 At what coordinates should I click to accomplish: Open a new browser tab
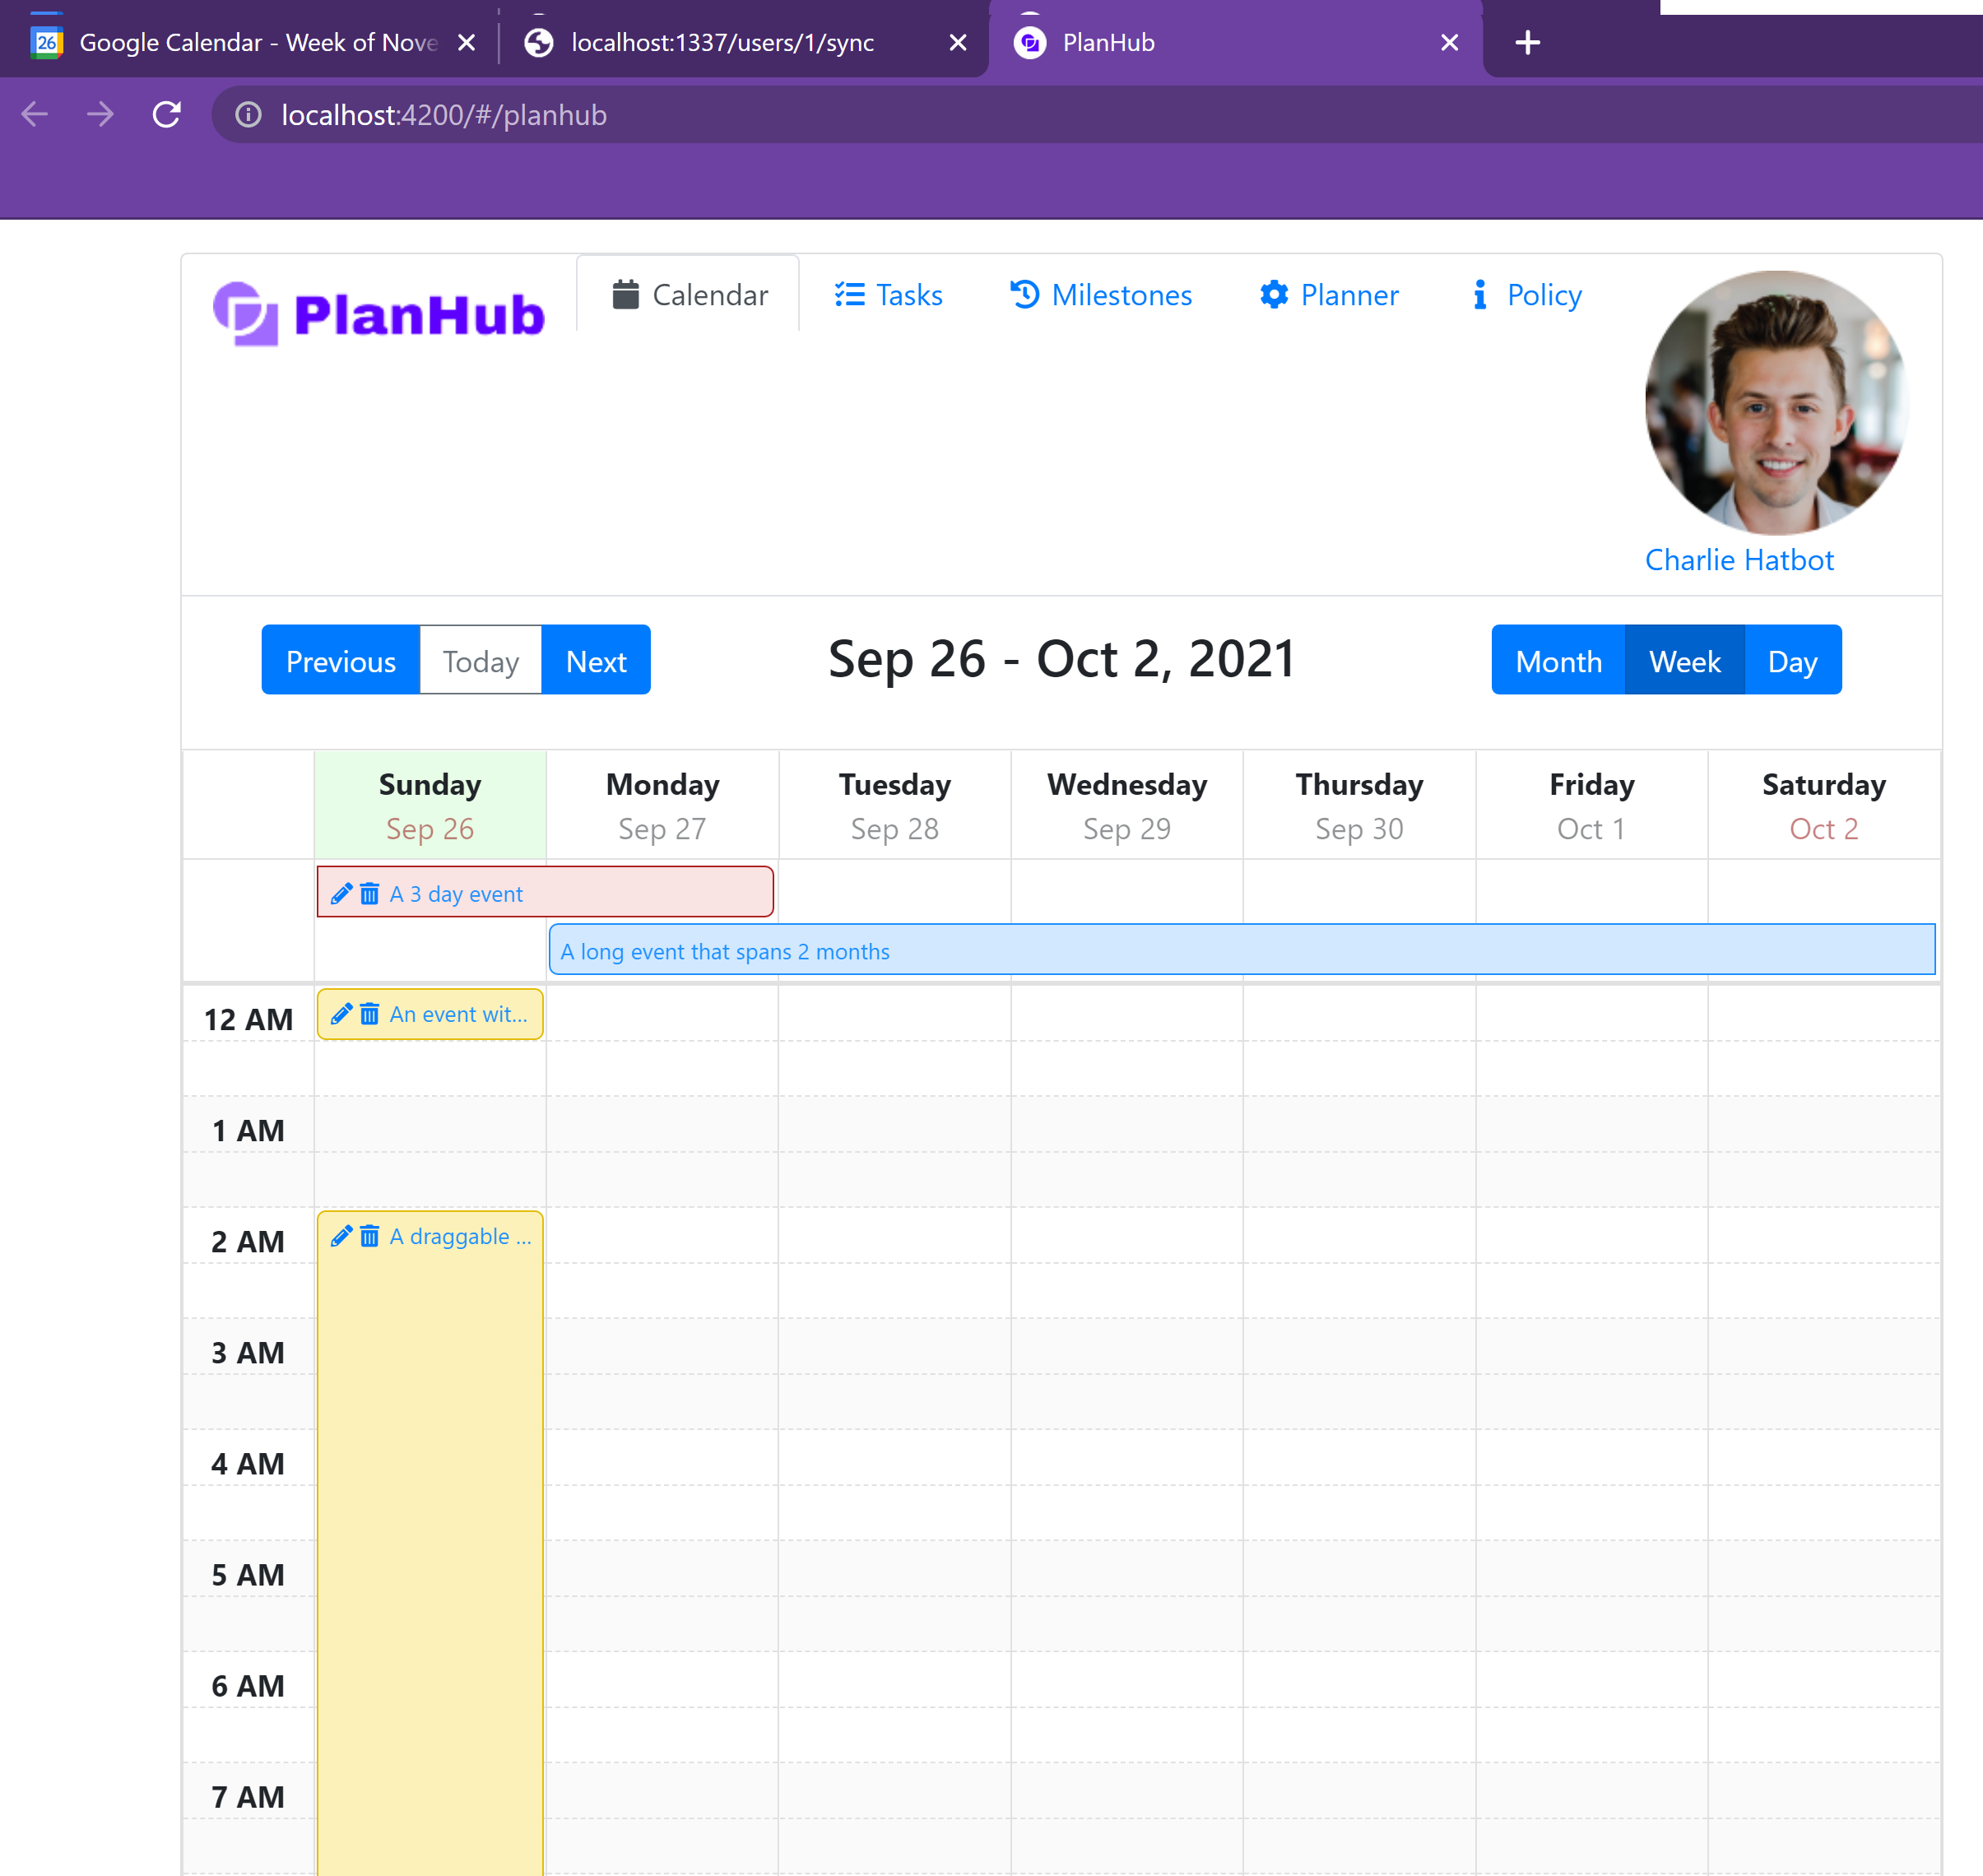[1527, 42]
